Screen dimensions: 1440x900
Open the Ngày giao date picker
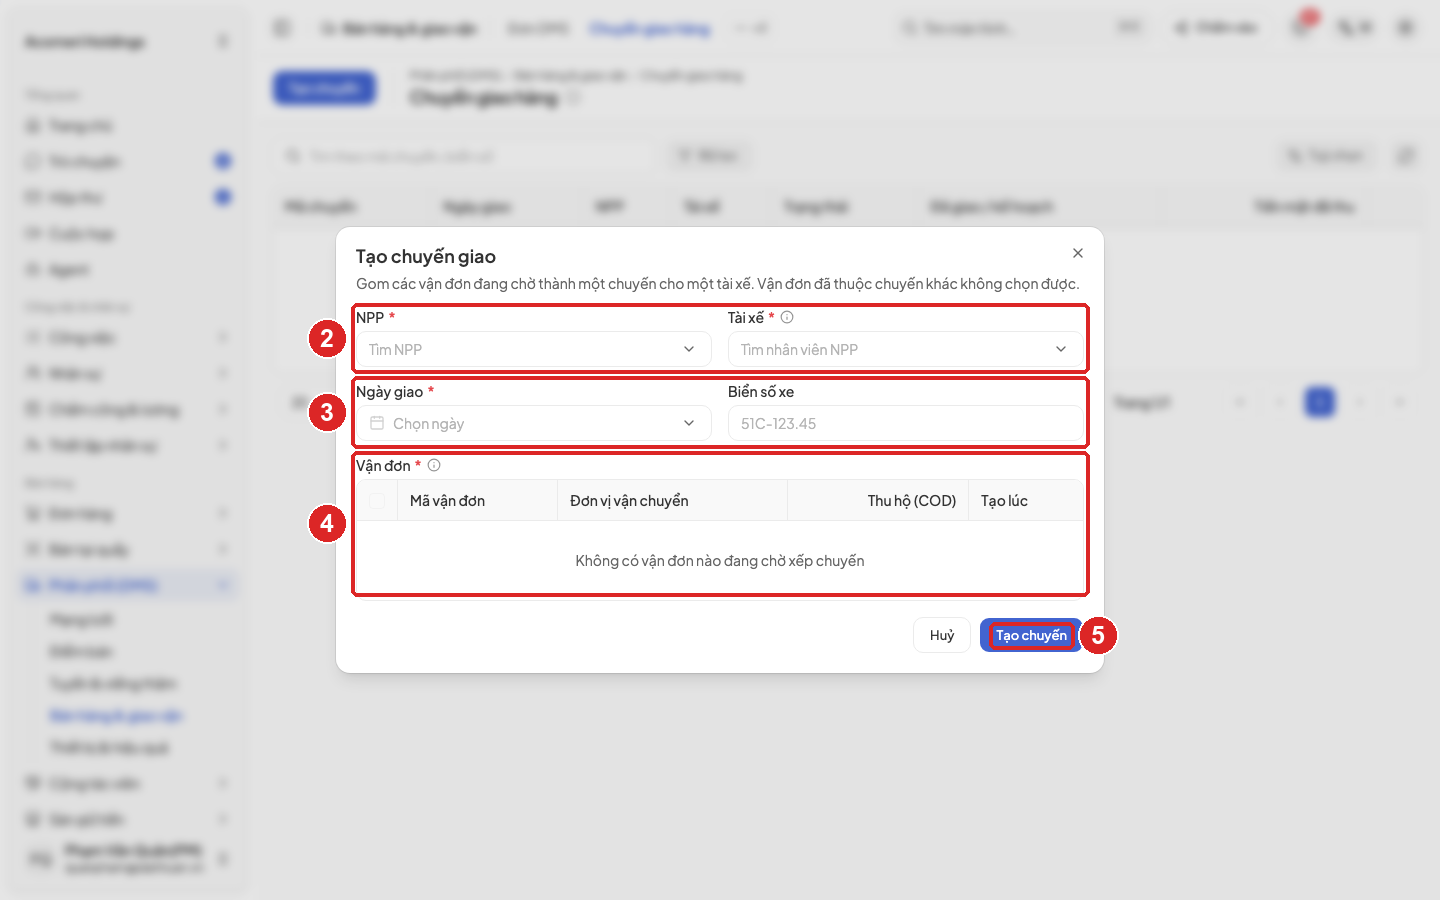[533, 423]
